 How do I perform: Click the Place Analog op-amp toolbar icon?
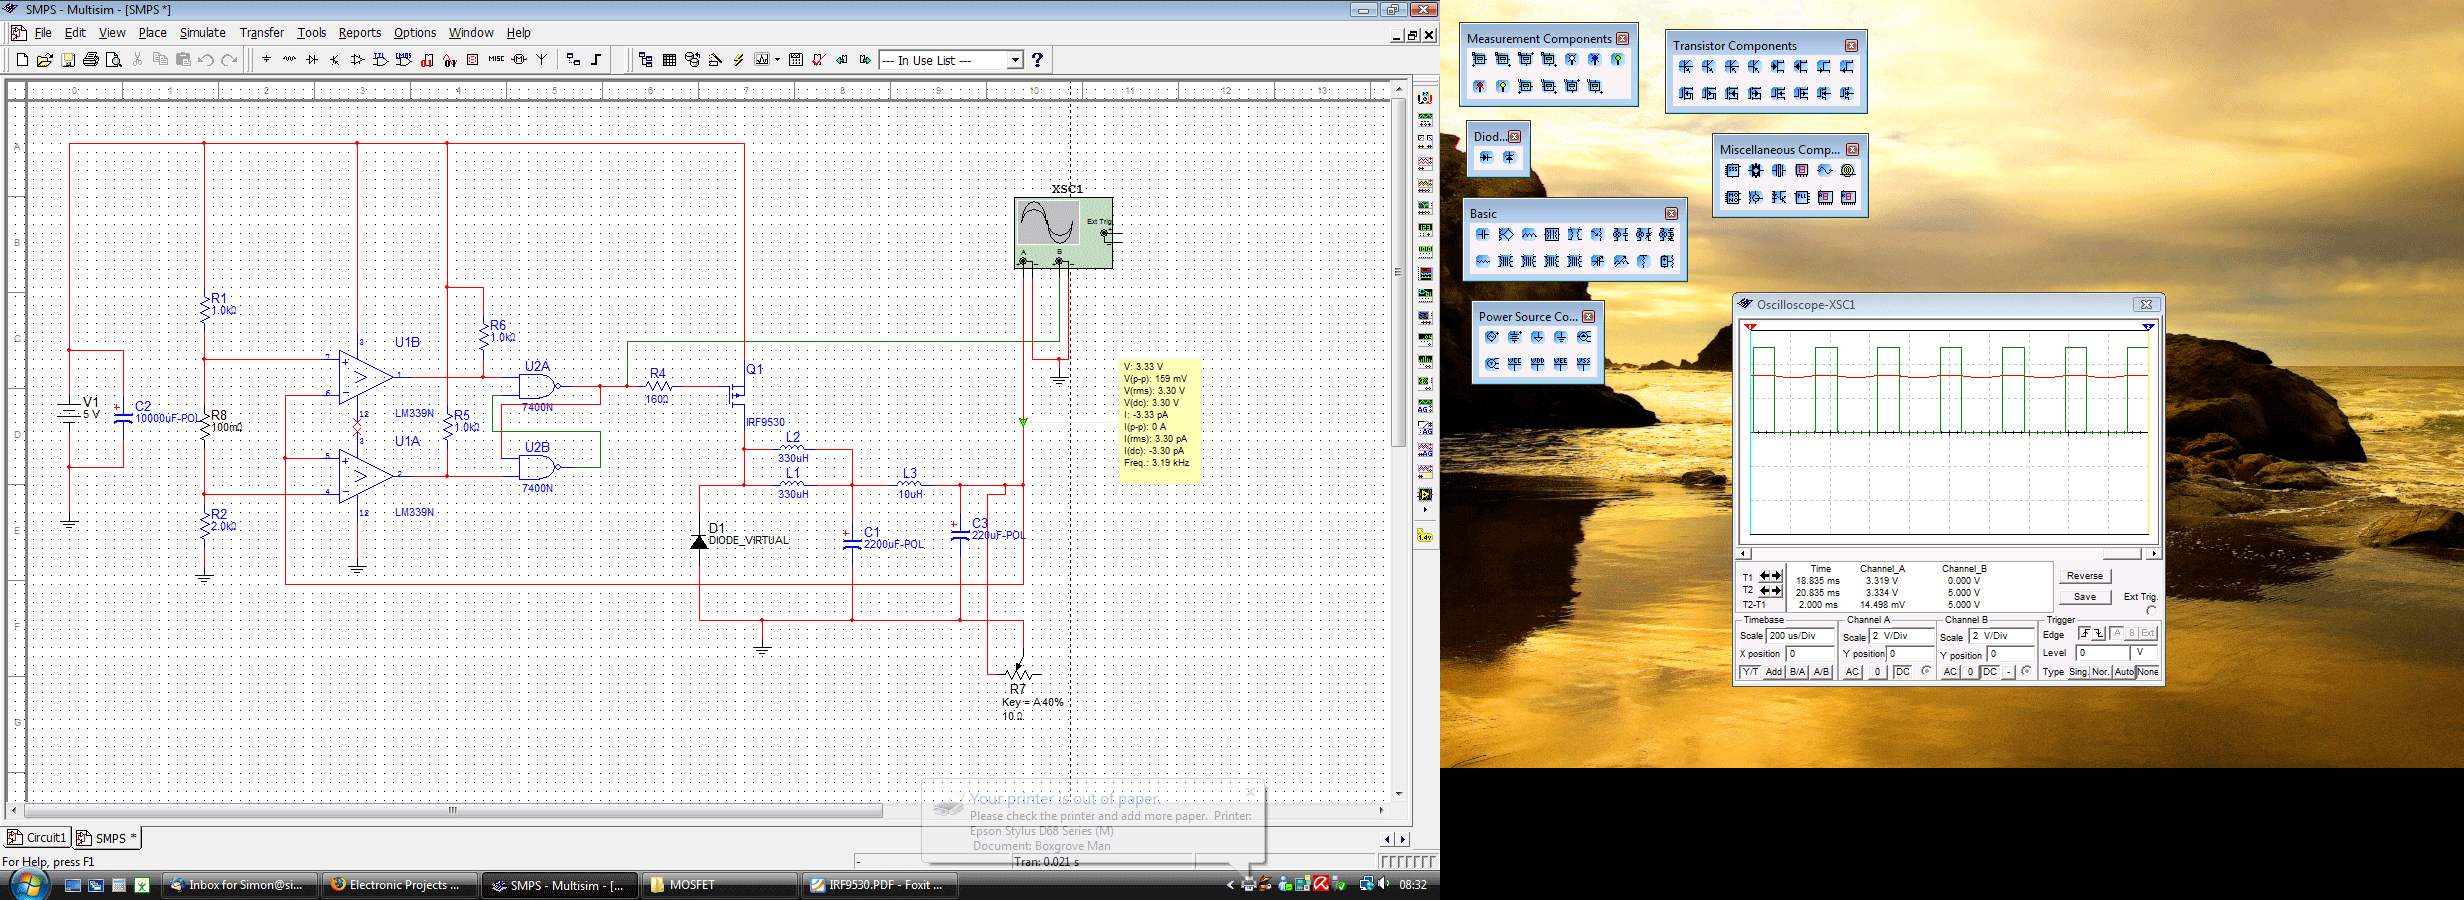(x=357, y=60)
